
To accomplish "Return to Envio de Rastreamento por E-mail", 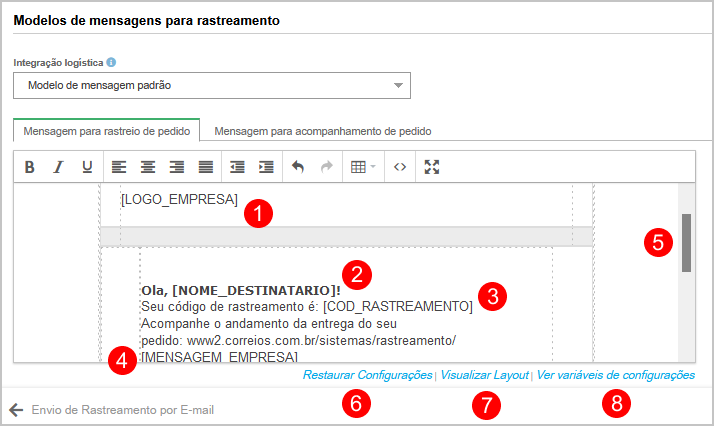I will [122, 410].
